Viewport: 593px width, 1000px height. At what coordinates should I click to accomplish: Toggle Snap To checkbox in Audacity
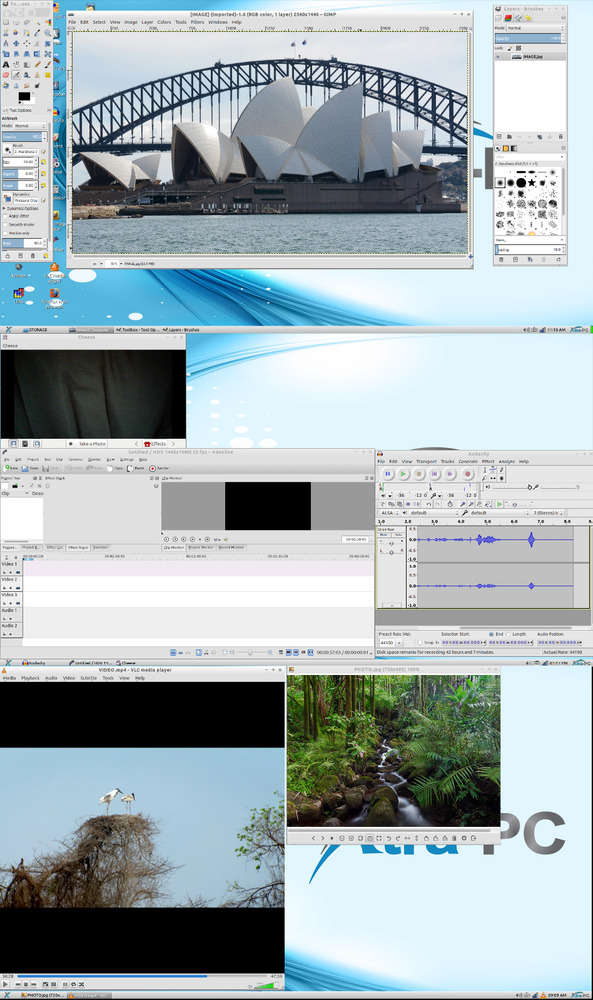(420, 642)
